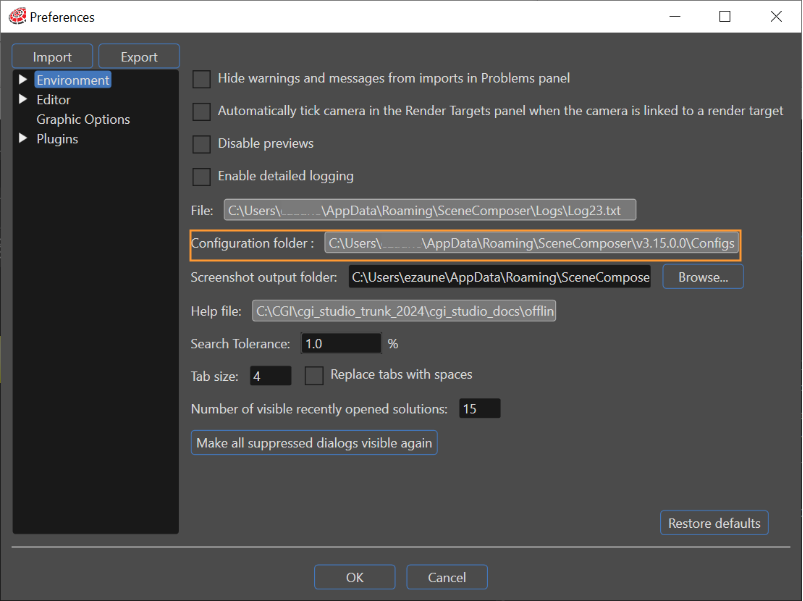Toggle the Disable previews checkbox

(201, 144)
